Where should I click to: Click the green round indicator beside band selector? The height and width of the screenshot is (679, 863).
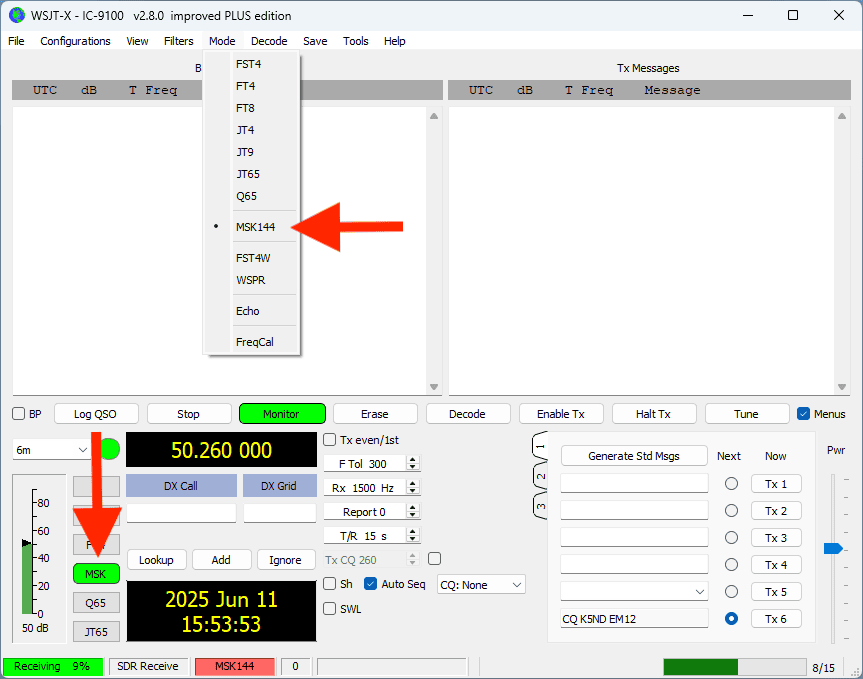pyautogui.click(x=110, y=449)
